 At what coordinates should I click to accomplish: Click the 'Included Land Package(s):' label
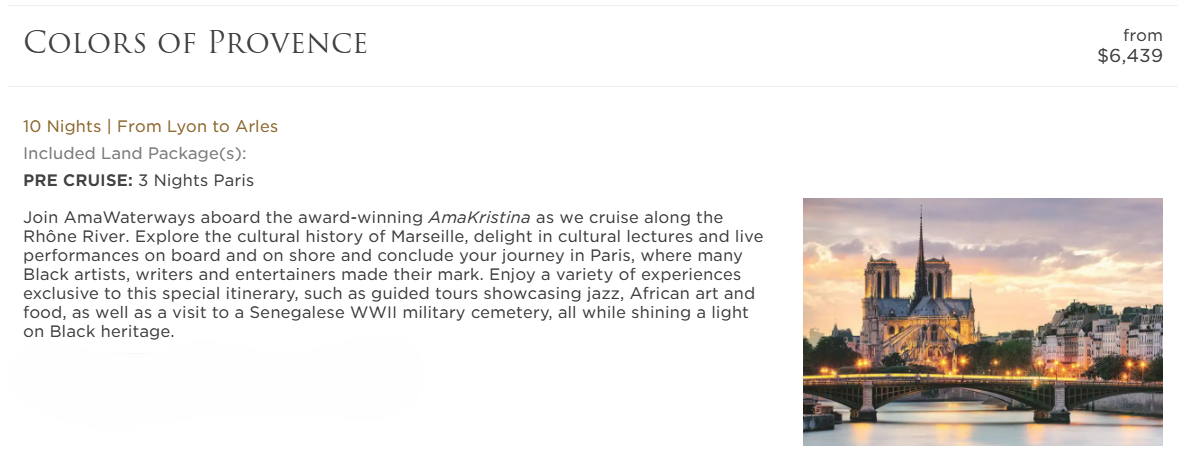pos(134,153)
